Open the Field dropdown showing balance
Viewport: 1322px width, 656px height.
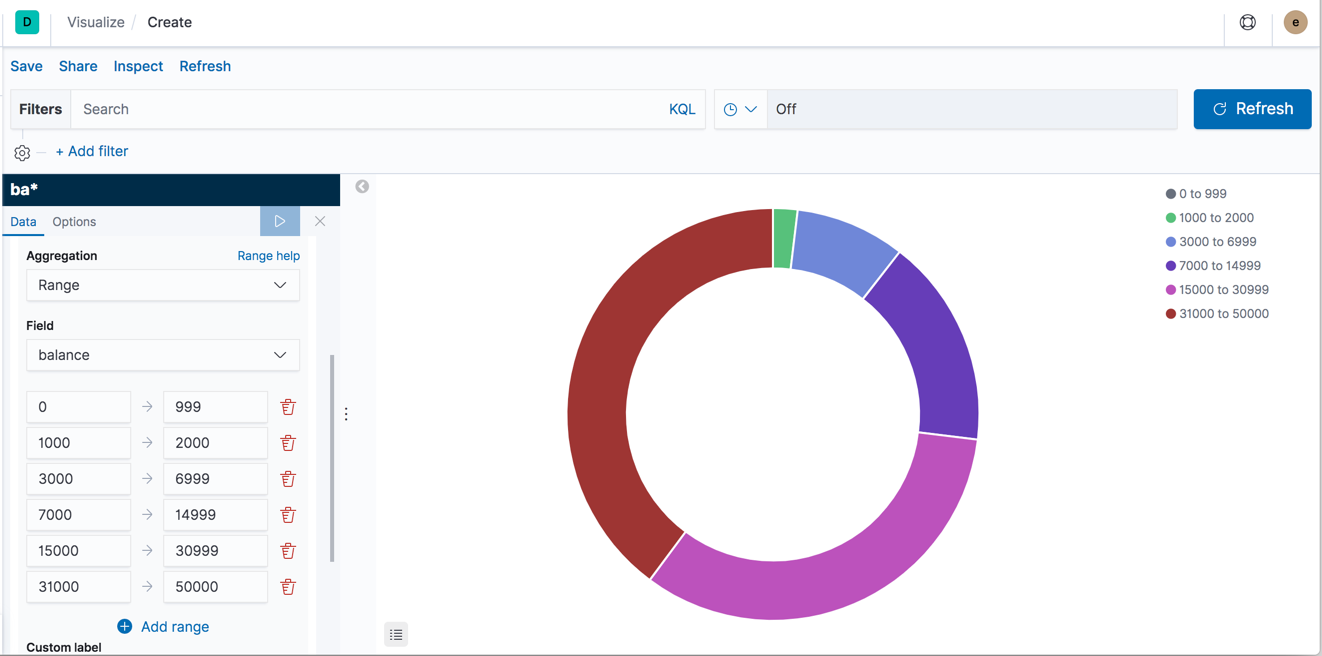pyautogui.click(x=162, y=355)
